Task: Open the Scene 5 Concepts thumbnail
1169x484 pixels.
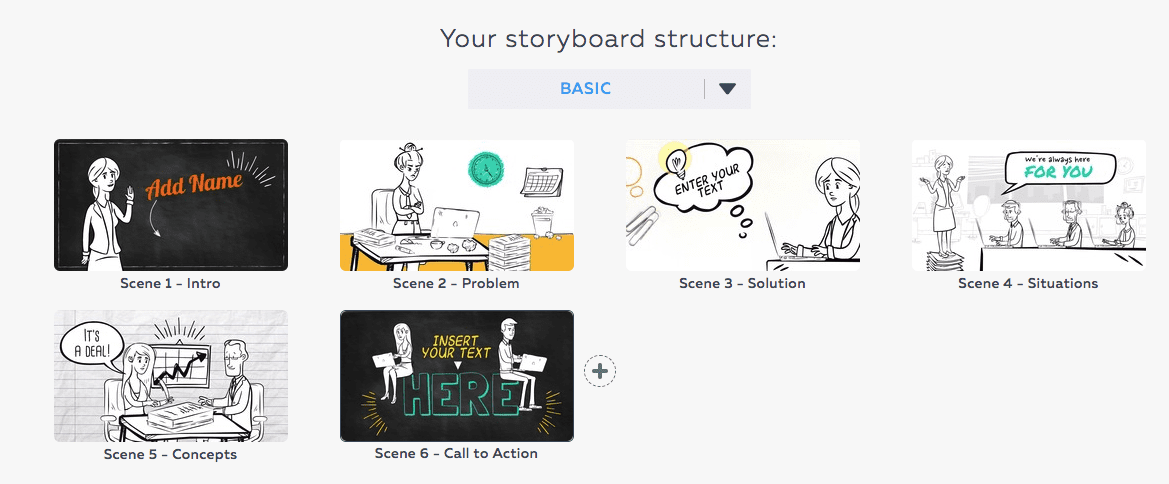Action: [x=171, y=376]
